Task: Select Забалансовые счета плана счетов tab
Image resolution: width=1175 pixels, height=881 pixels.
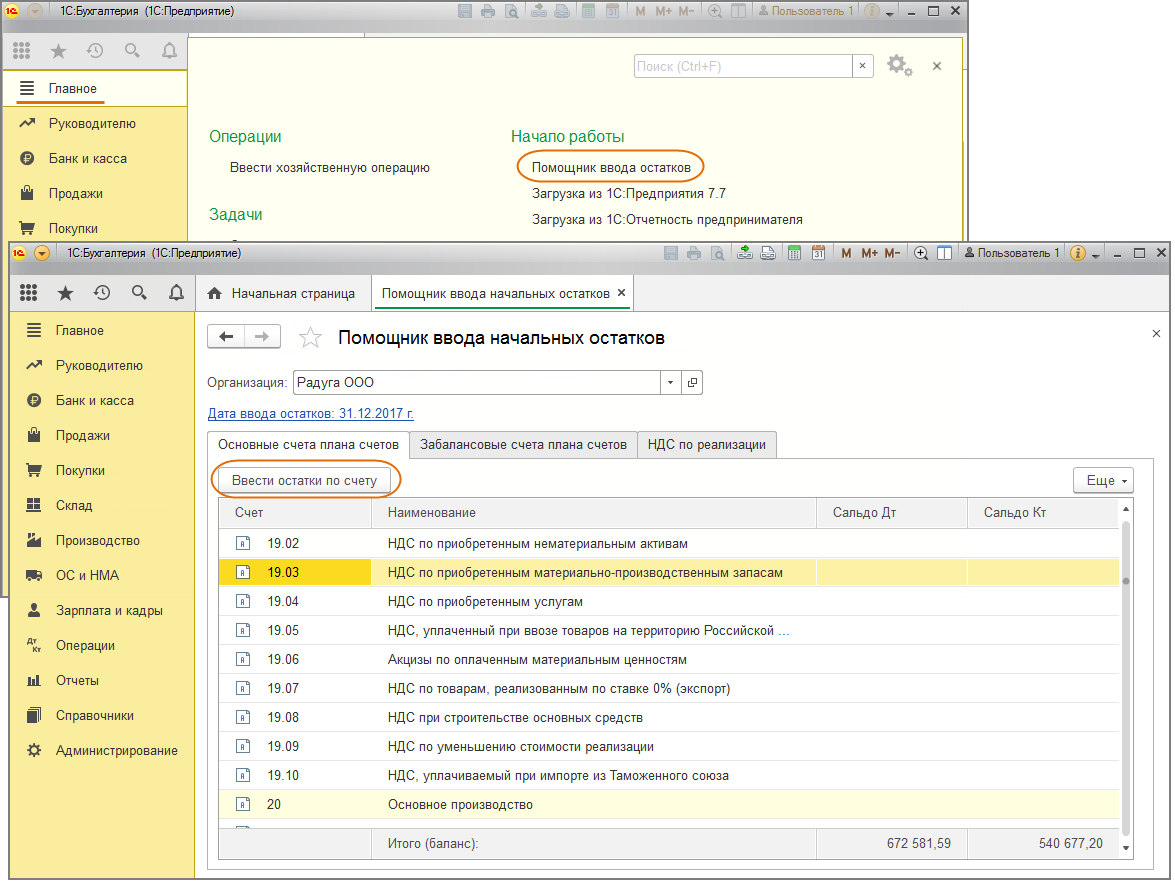Action: (x=523, y=445)
